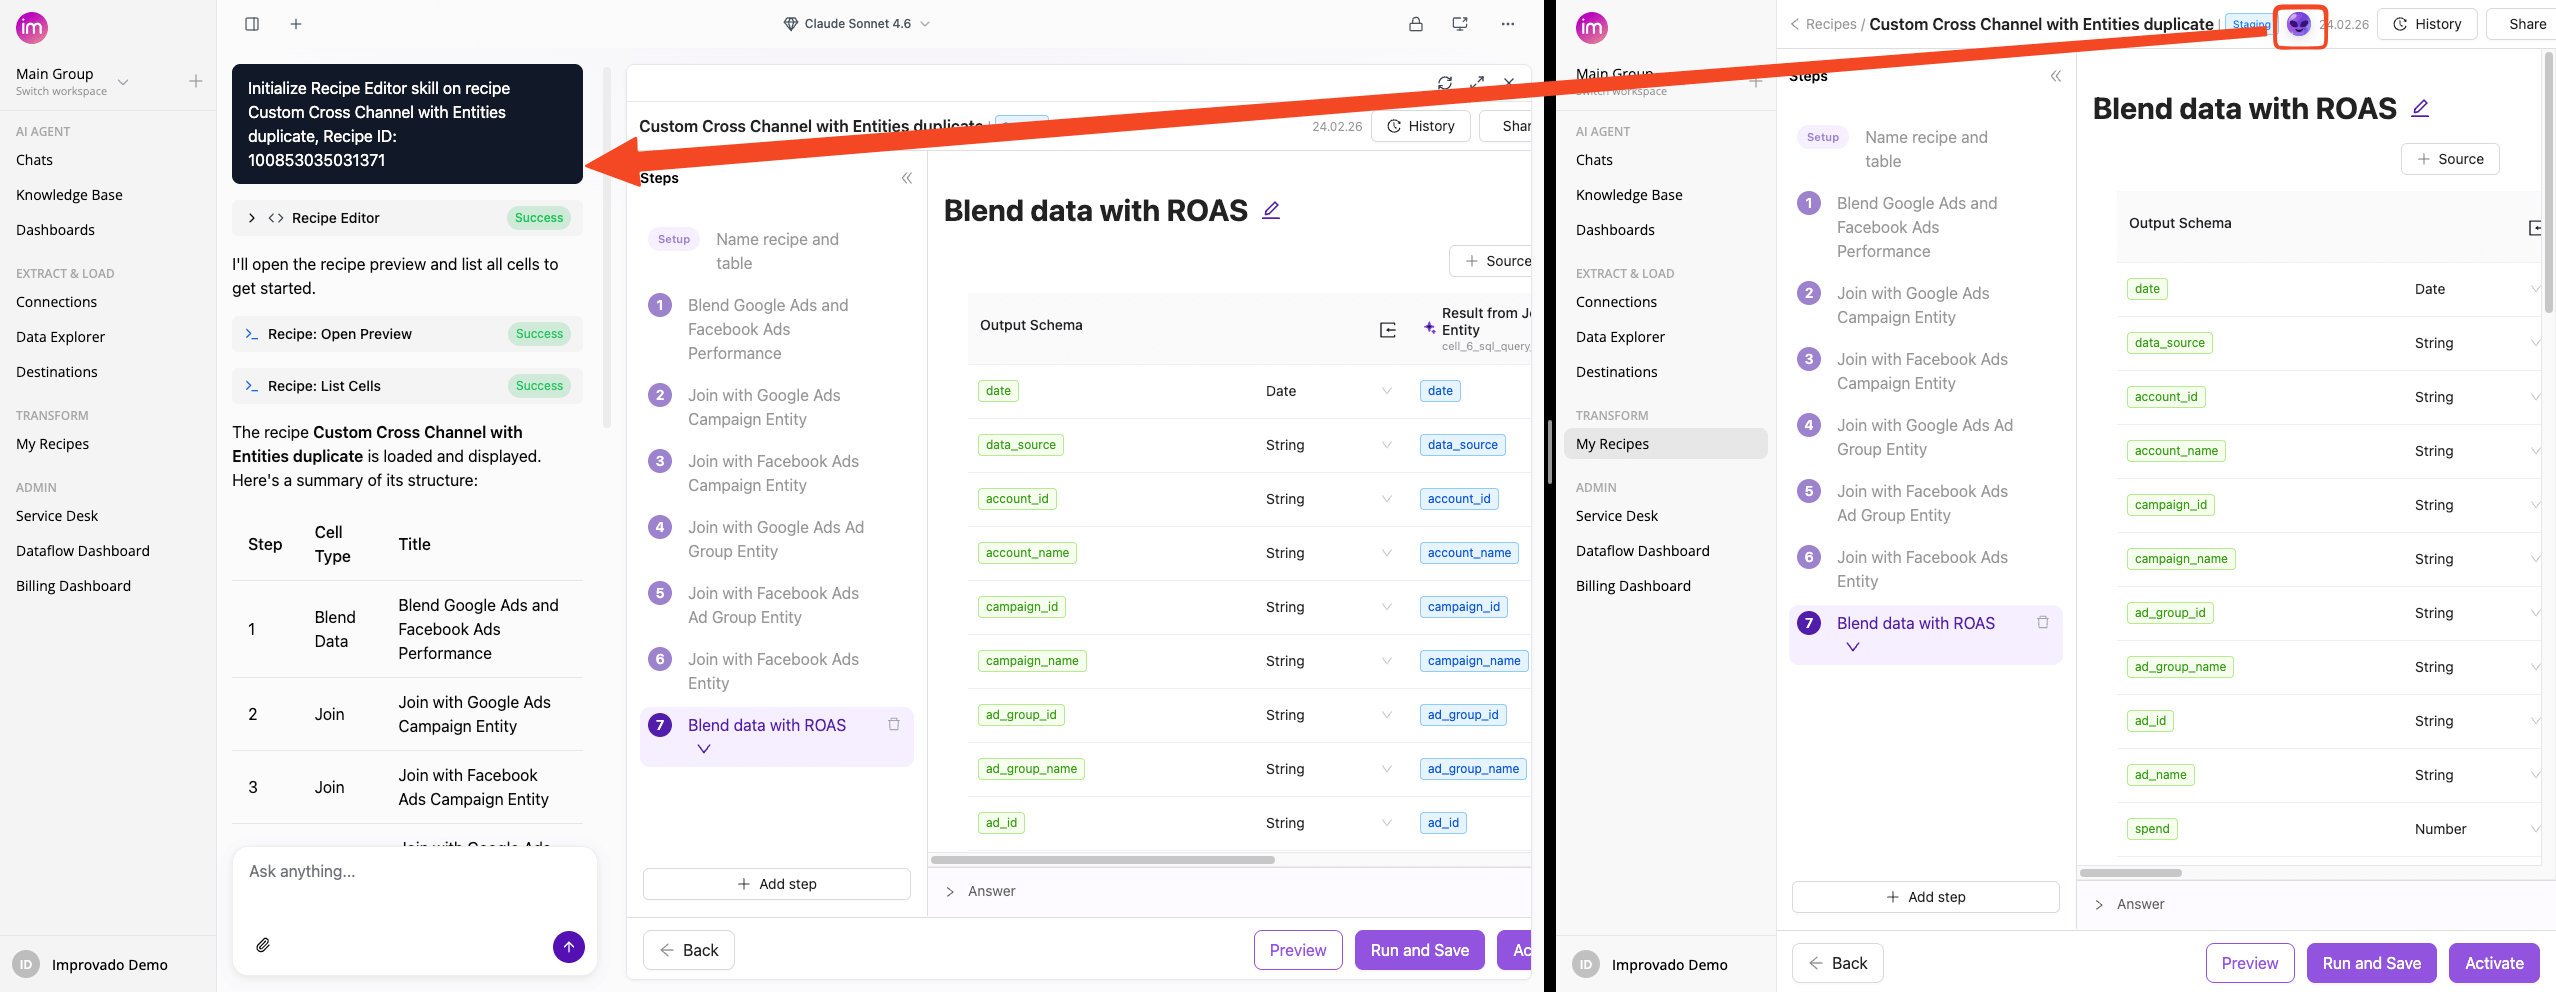Click the lock icon in chat header

1415,24
